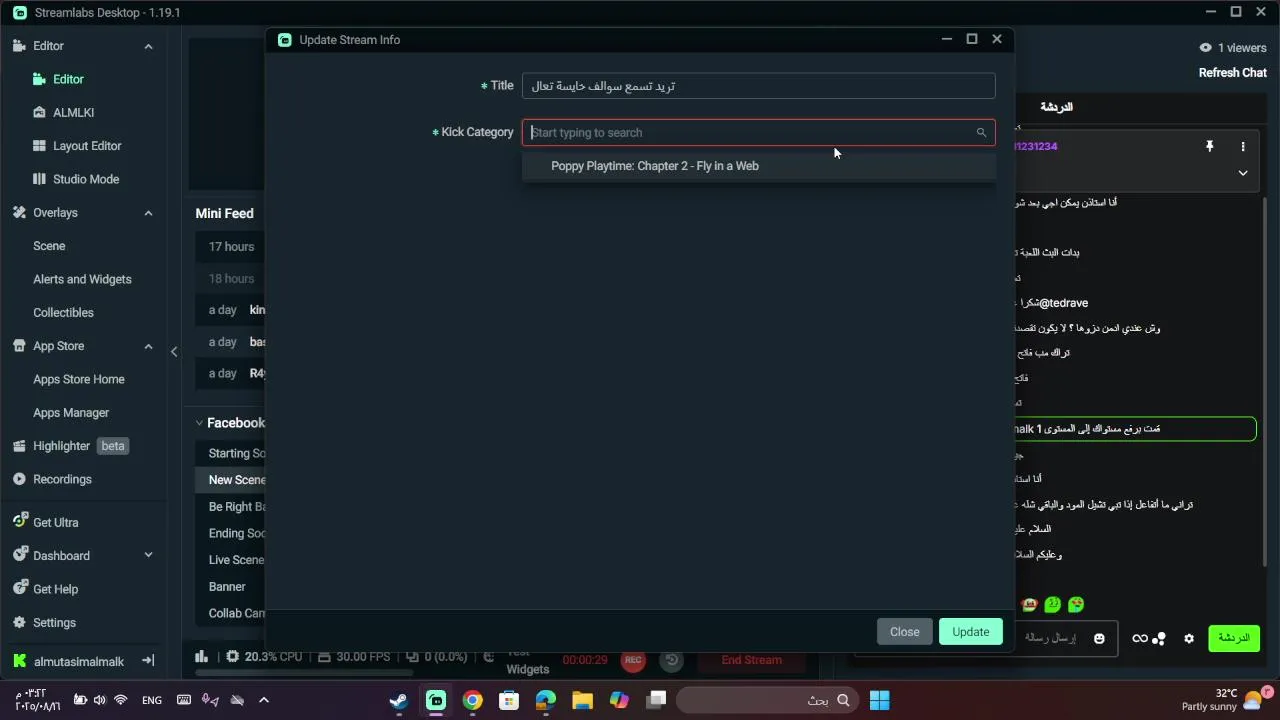Switch to Studio Mode
This screenshot has width=1280, height=720.
tap(76, 179)
